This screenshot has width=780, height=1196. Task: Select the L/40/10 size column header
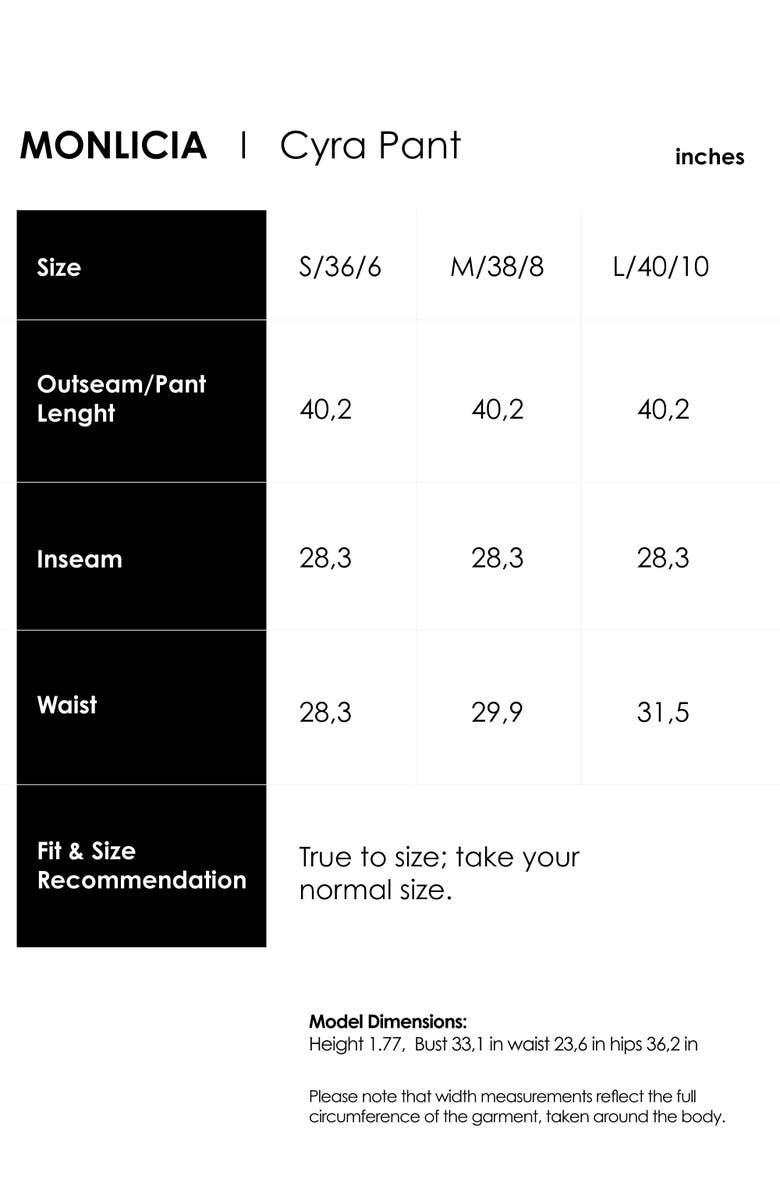tap(661, 267)
